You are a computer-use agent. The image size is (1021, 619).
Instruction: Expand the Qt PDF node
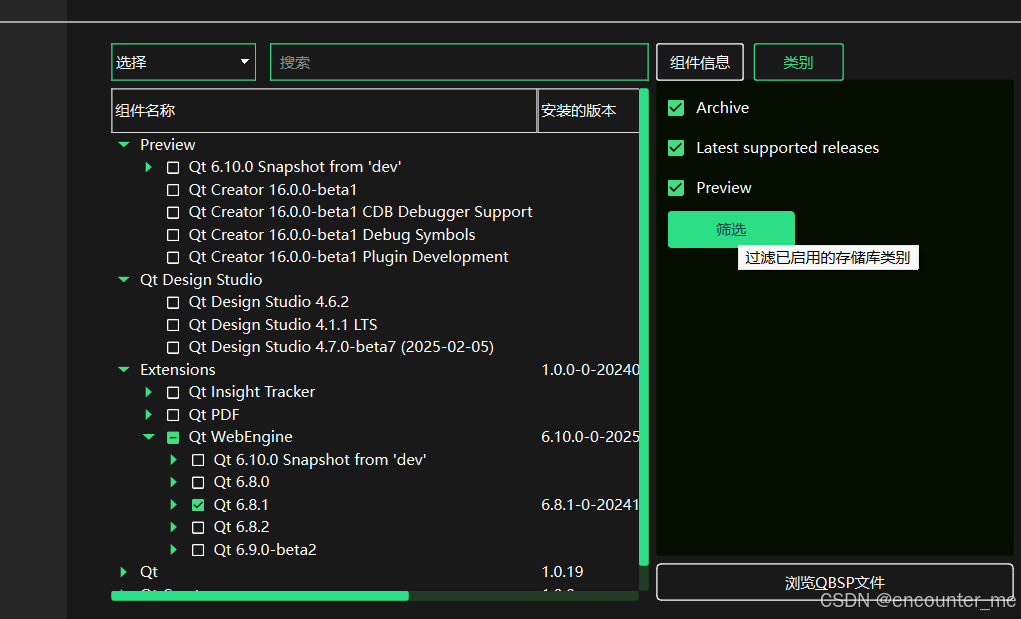point(148,415)
